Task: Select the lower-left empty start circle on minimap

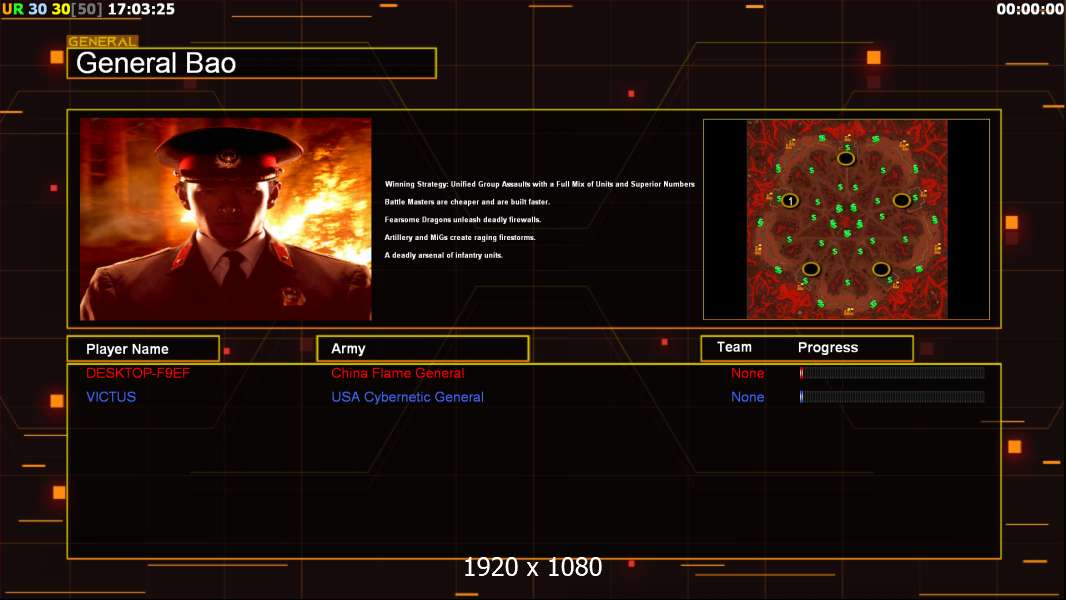Action: (810, 269)
